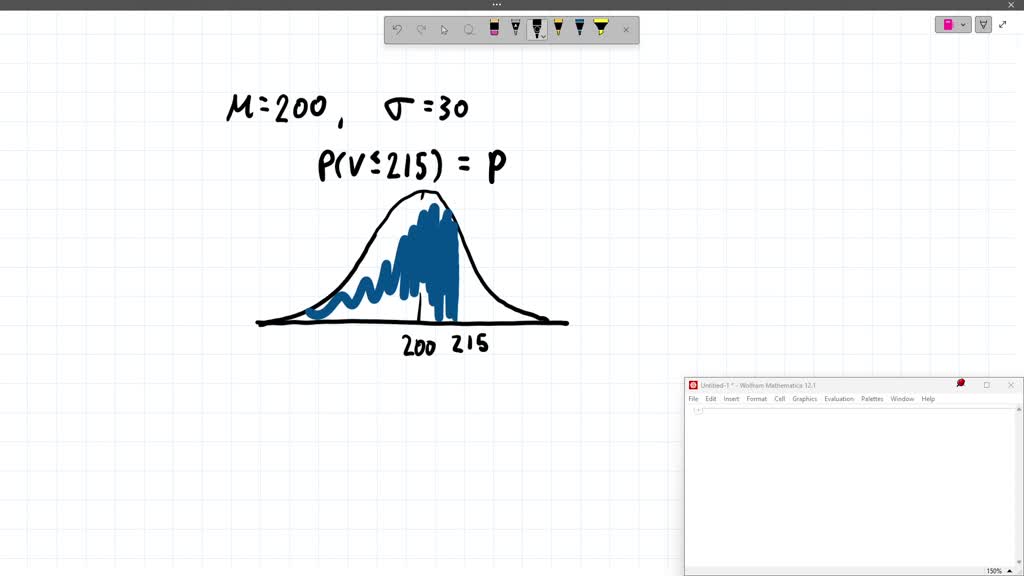This screenshot has height=576, width=1024.
Task: Click the Undo icon
Action: (397, 29)
